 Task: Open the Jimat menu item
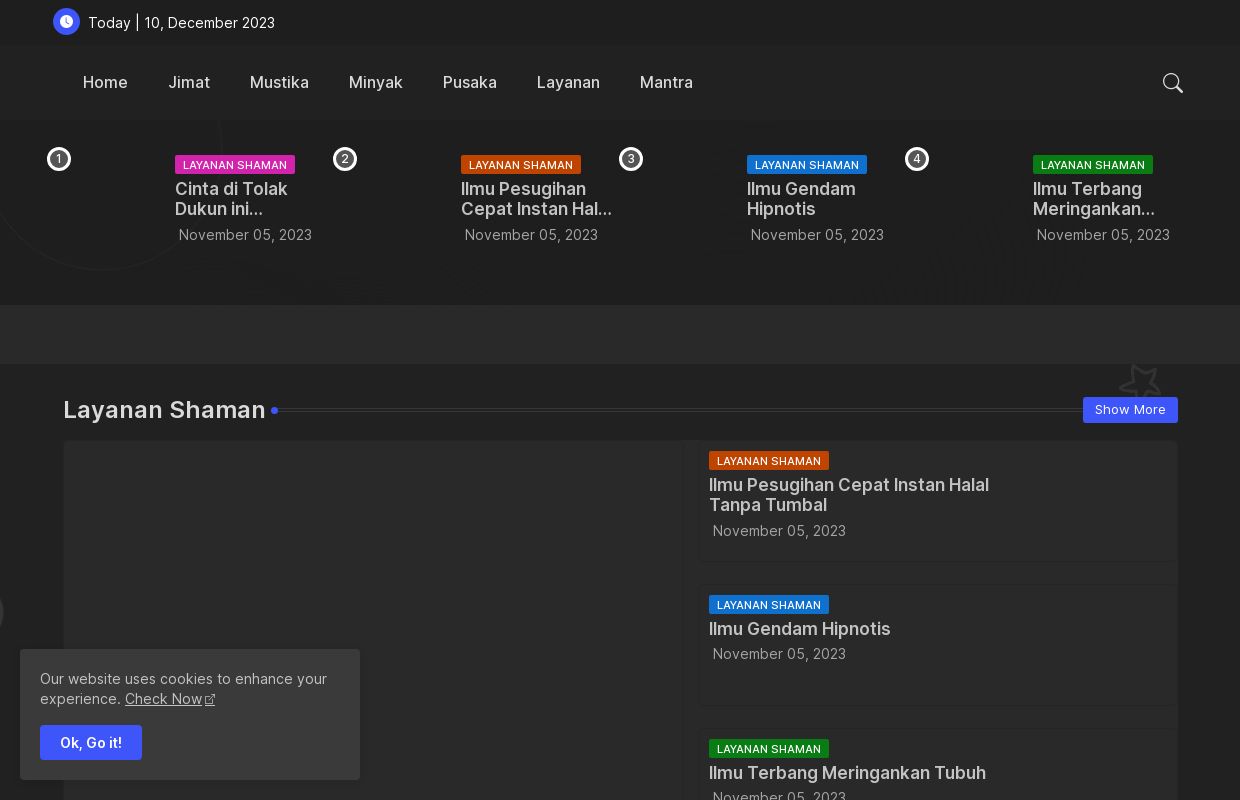point(189,82)
